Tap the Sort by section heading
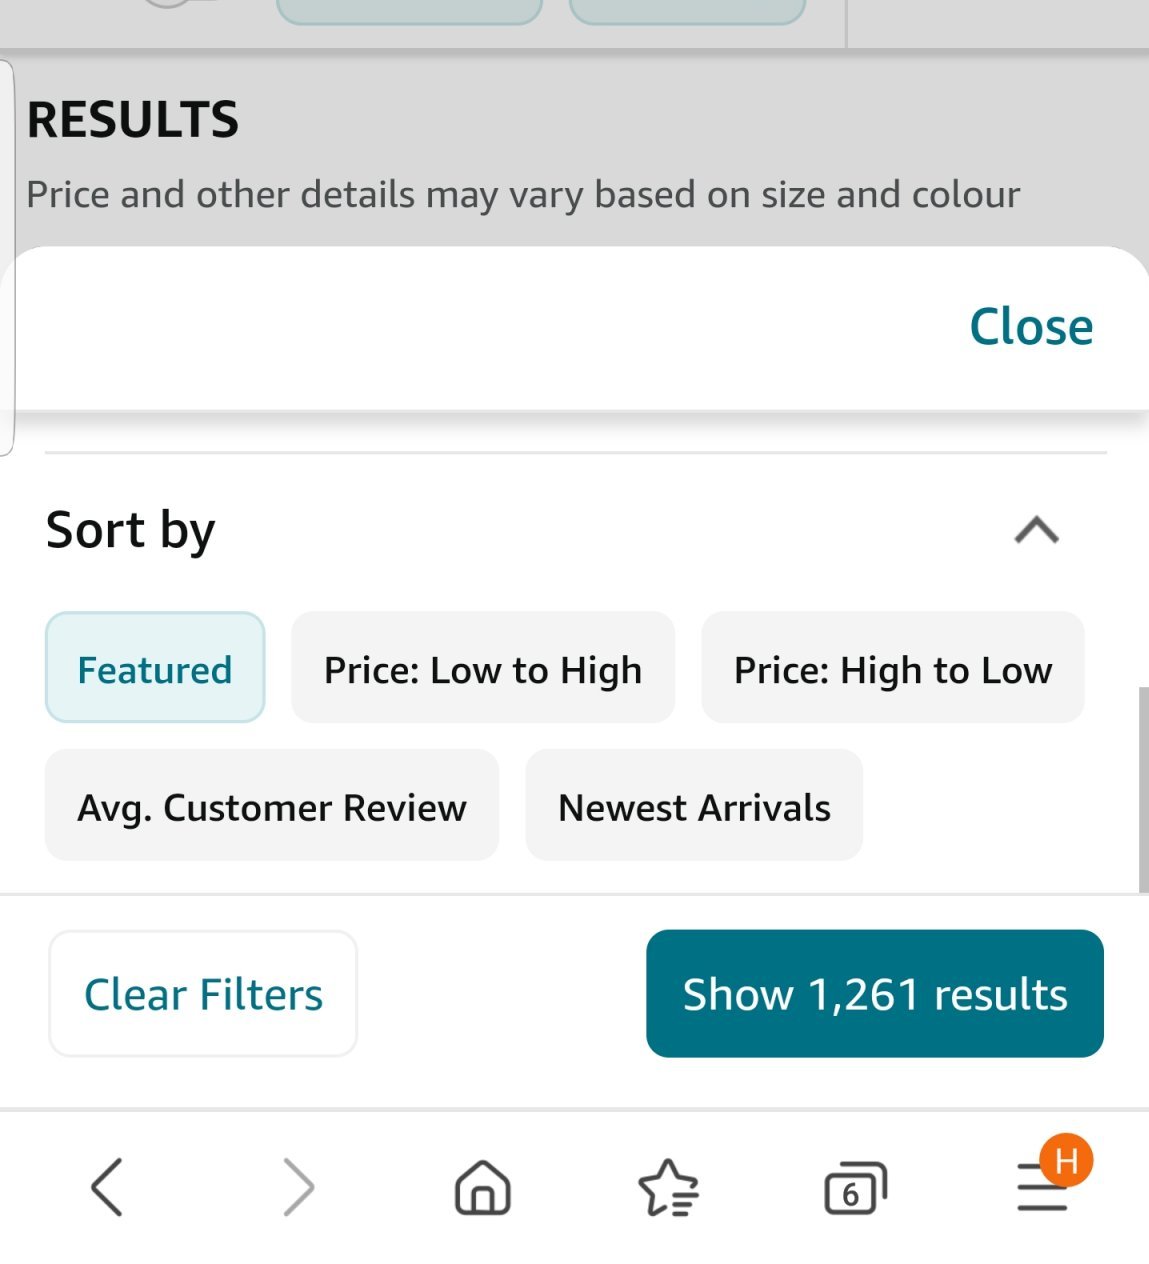 [x=131, y=530]
